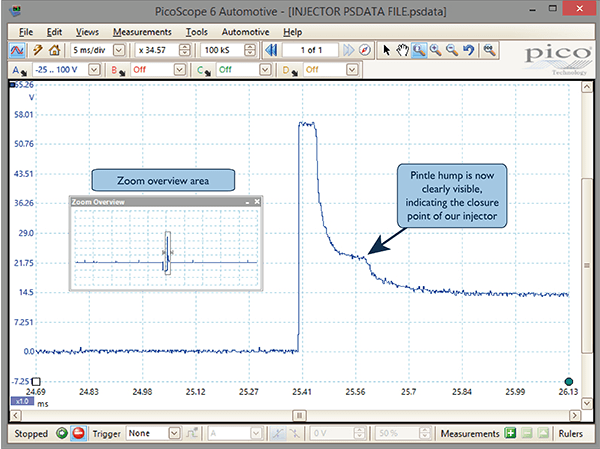Expand the Trigger mode None dropdown
The width and height of the screenshot is (600, 449).
174,433
